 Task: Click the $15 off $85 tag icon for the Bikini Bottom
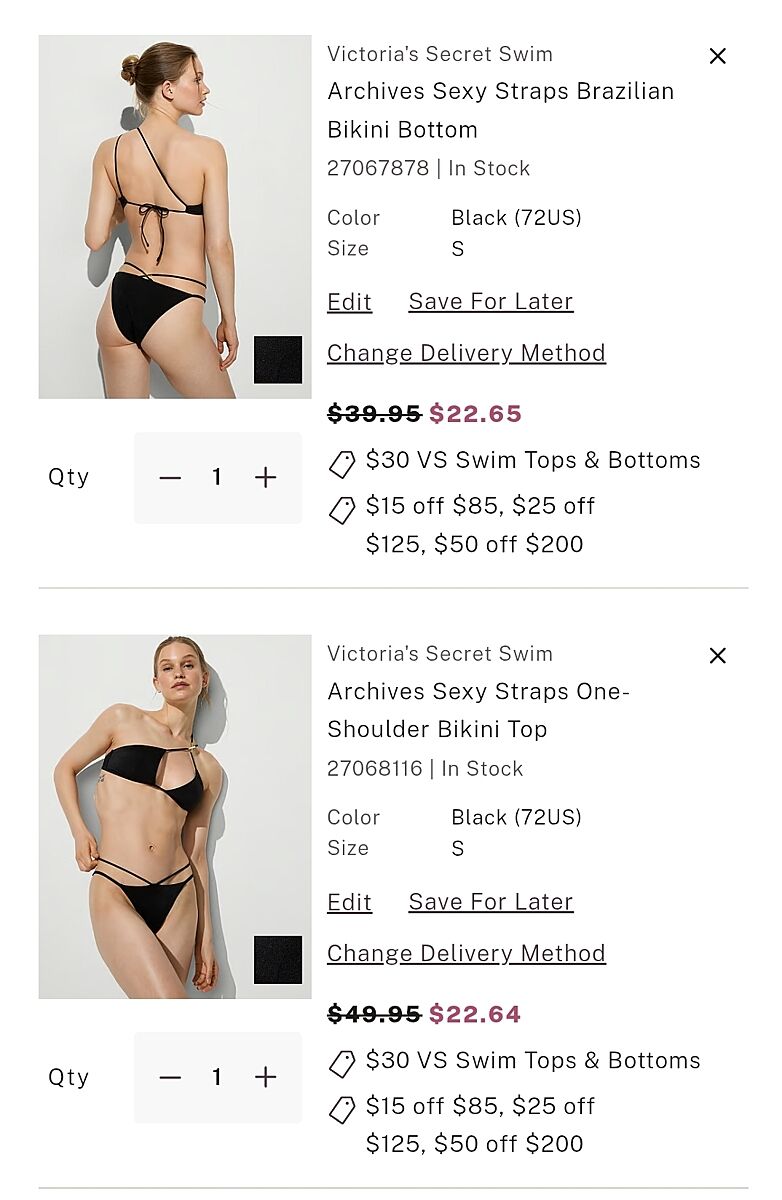tap(342, 510)
